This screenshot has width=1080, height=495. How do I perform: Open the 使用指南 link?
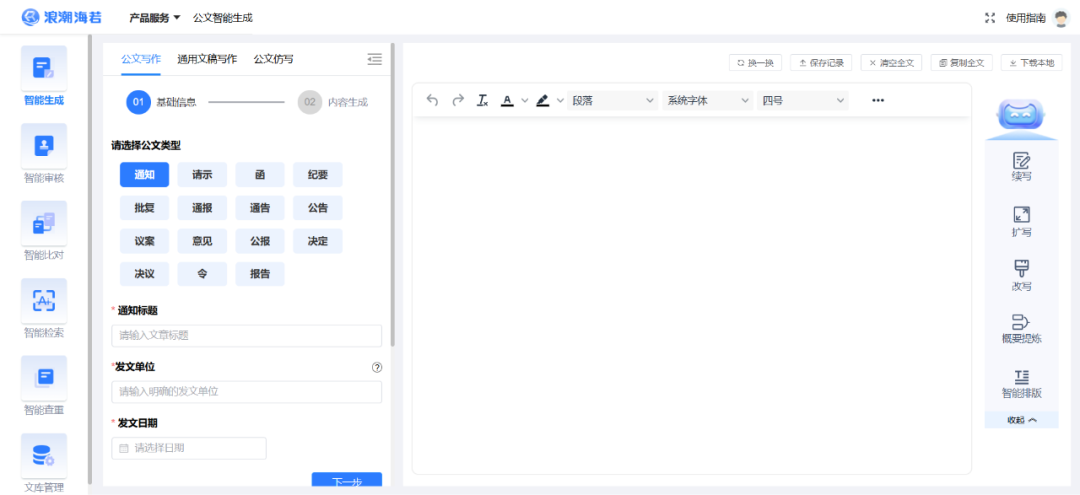[x=1026, y=18]
